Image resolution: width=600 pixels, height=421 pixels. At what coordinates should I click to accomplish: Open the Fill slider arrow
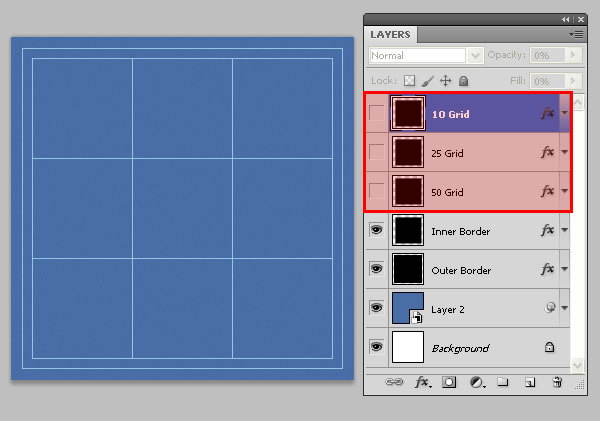pyautogui.click(x=573, y=81)
